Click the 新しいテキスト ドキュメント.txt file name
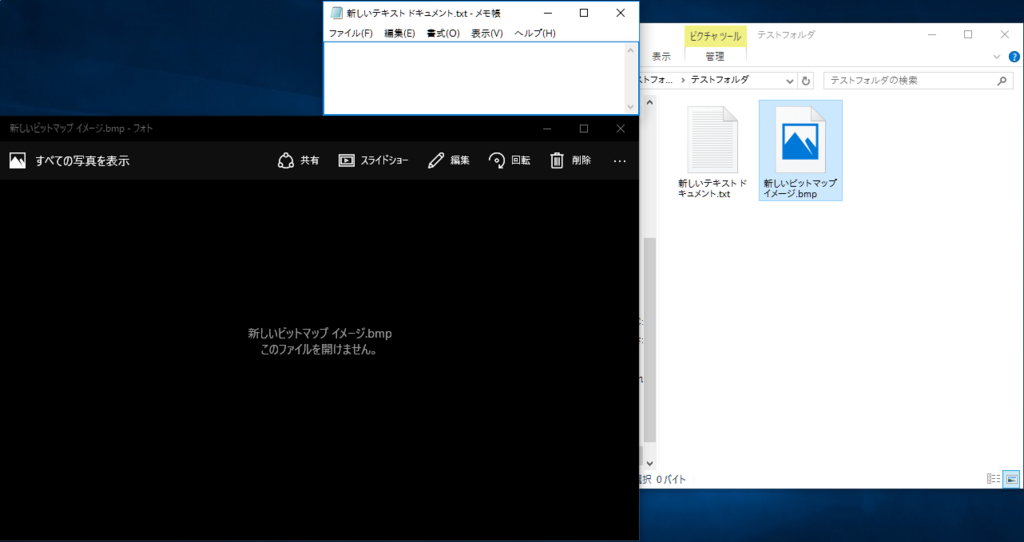This screenshot has height=542, width=1024. [x=712, y=189]
